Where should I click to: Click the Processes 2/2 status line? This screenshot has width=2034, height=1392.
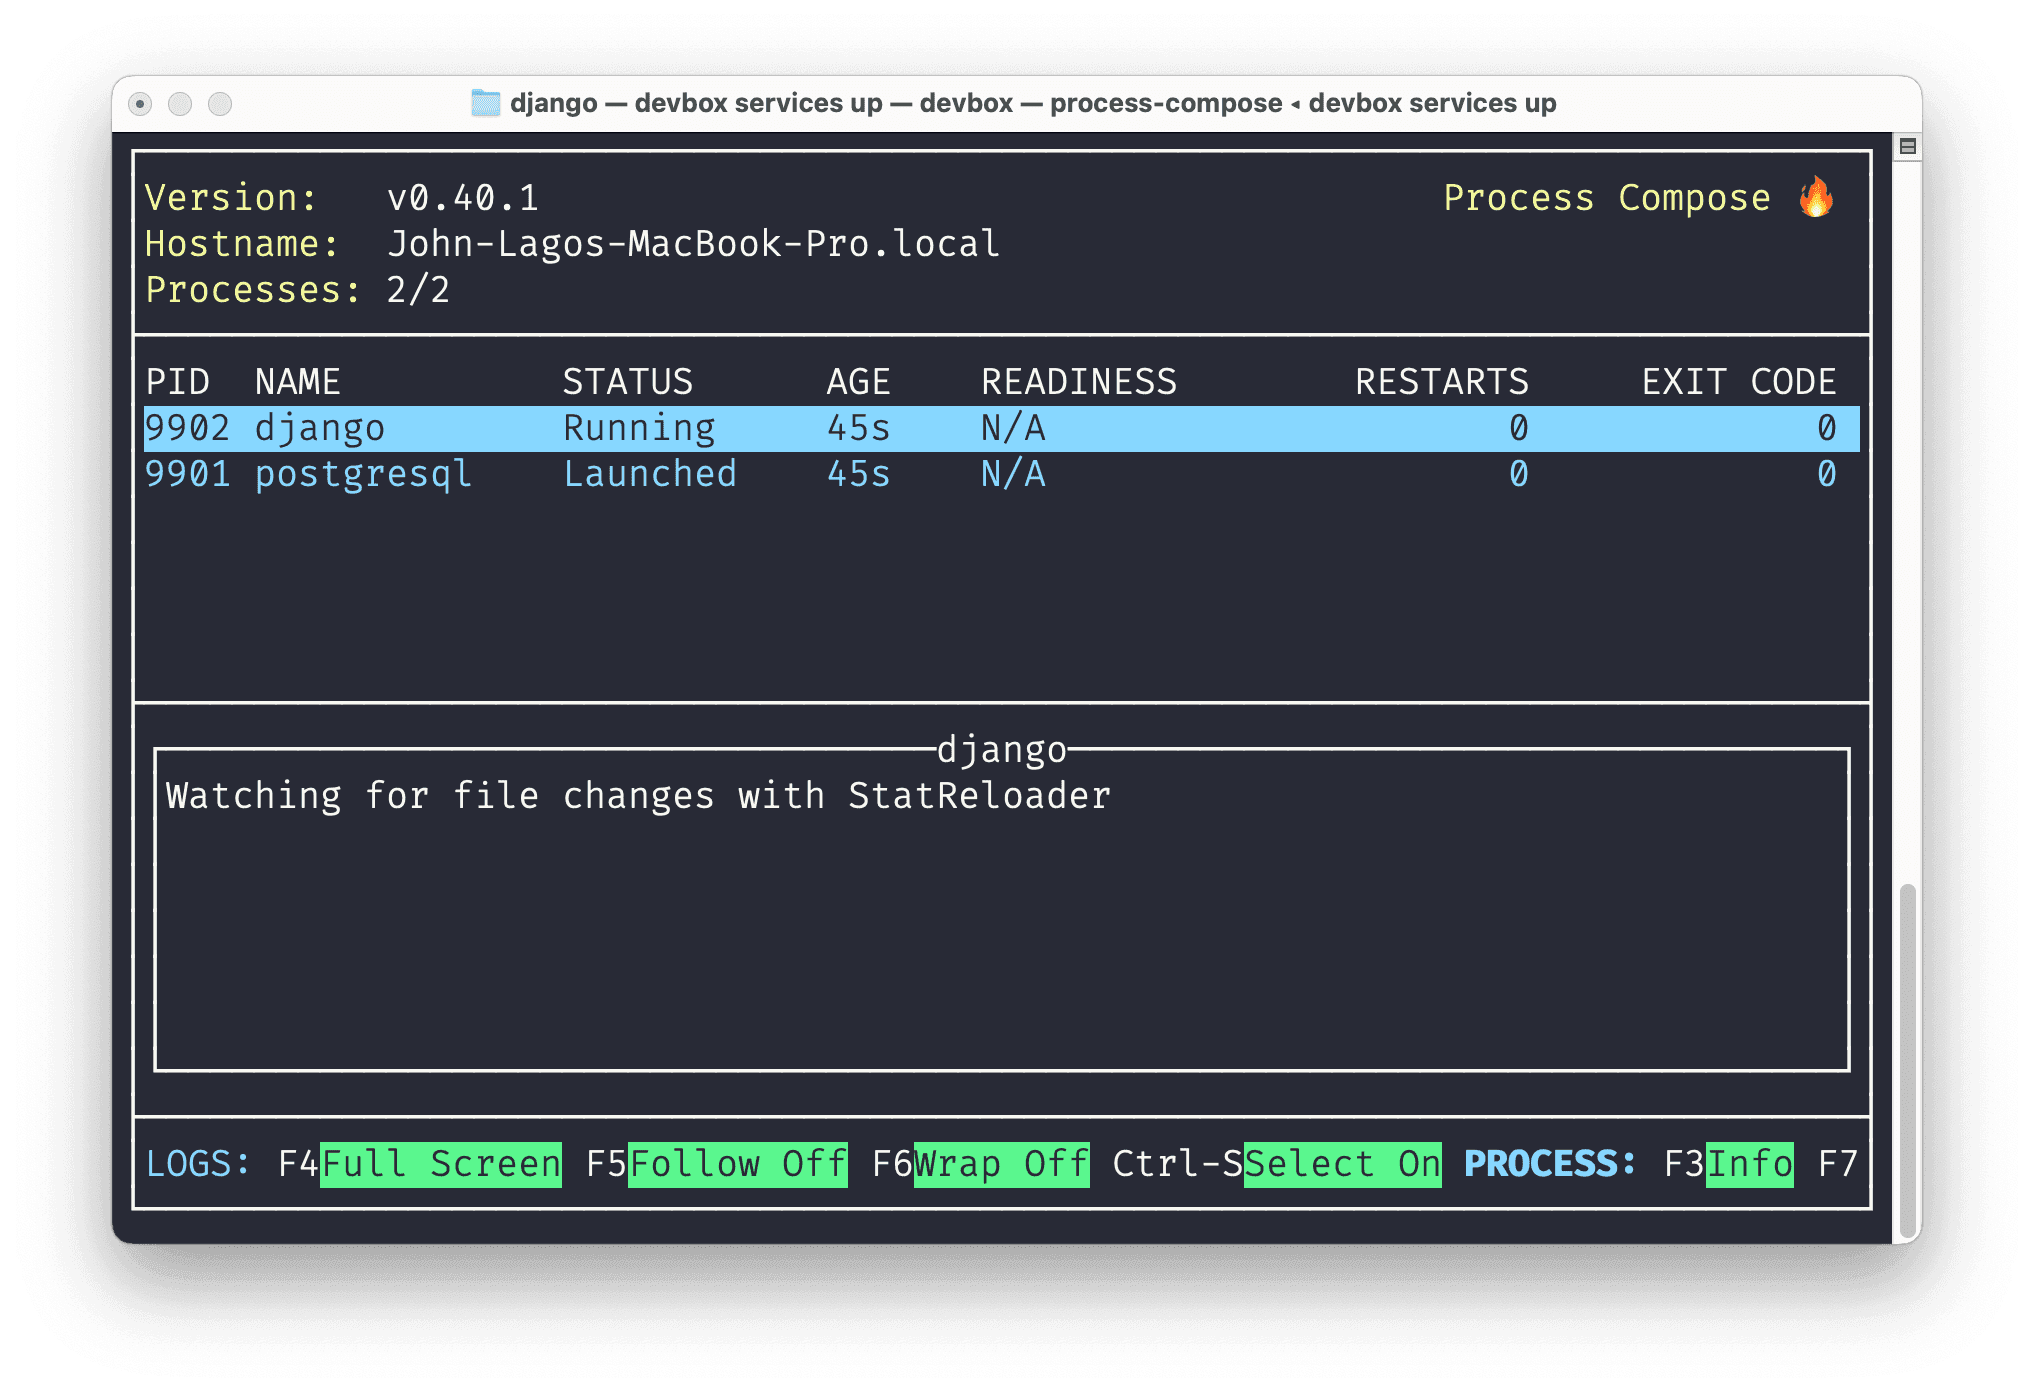pyautogui.click(x=296, y=290)
